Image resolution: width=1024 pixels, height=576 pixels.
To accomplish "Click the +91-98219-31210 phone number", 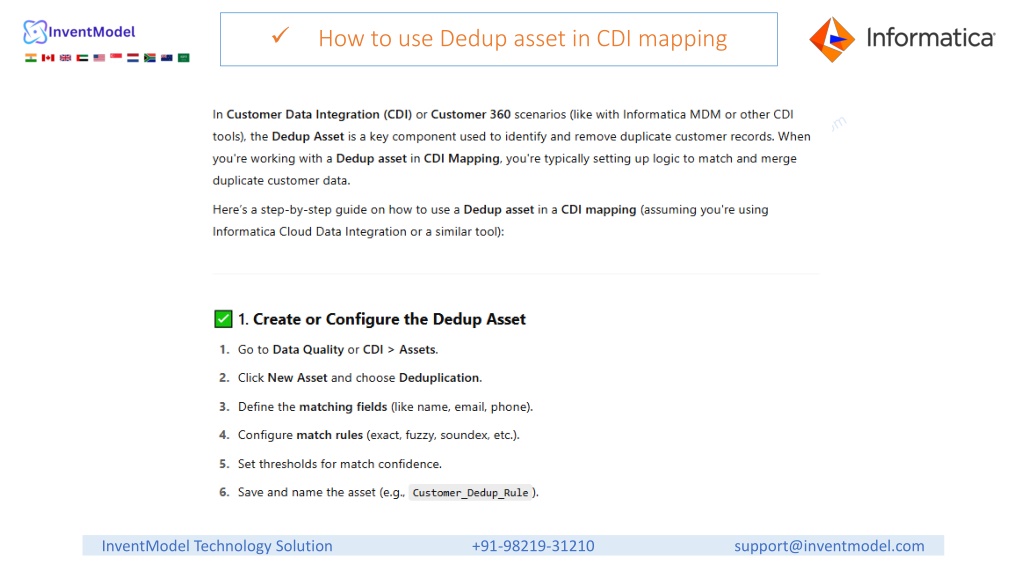I will tap(533, 546).
